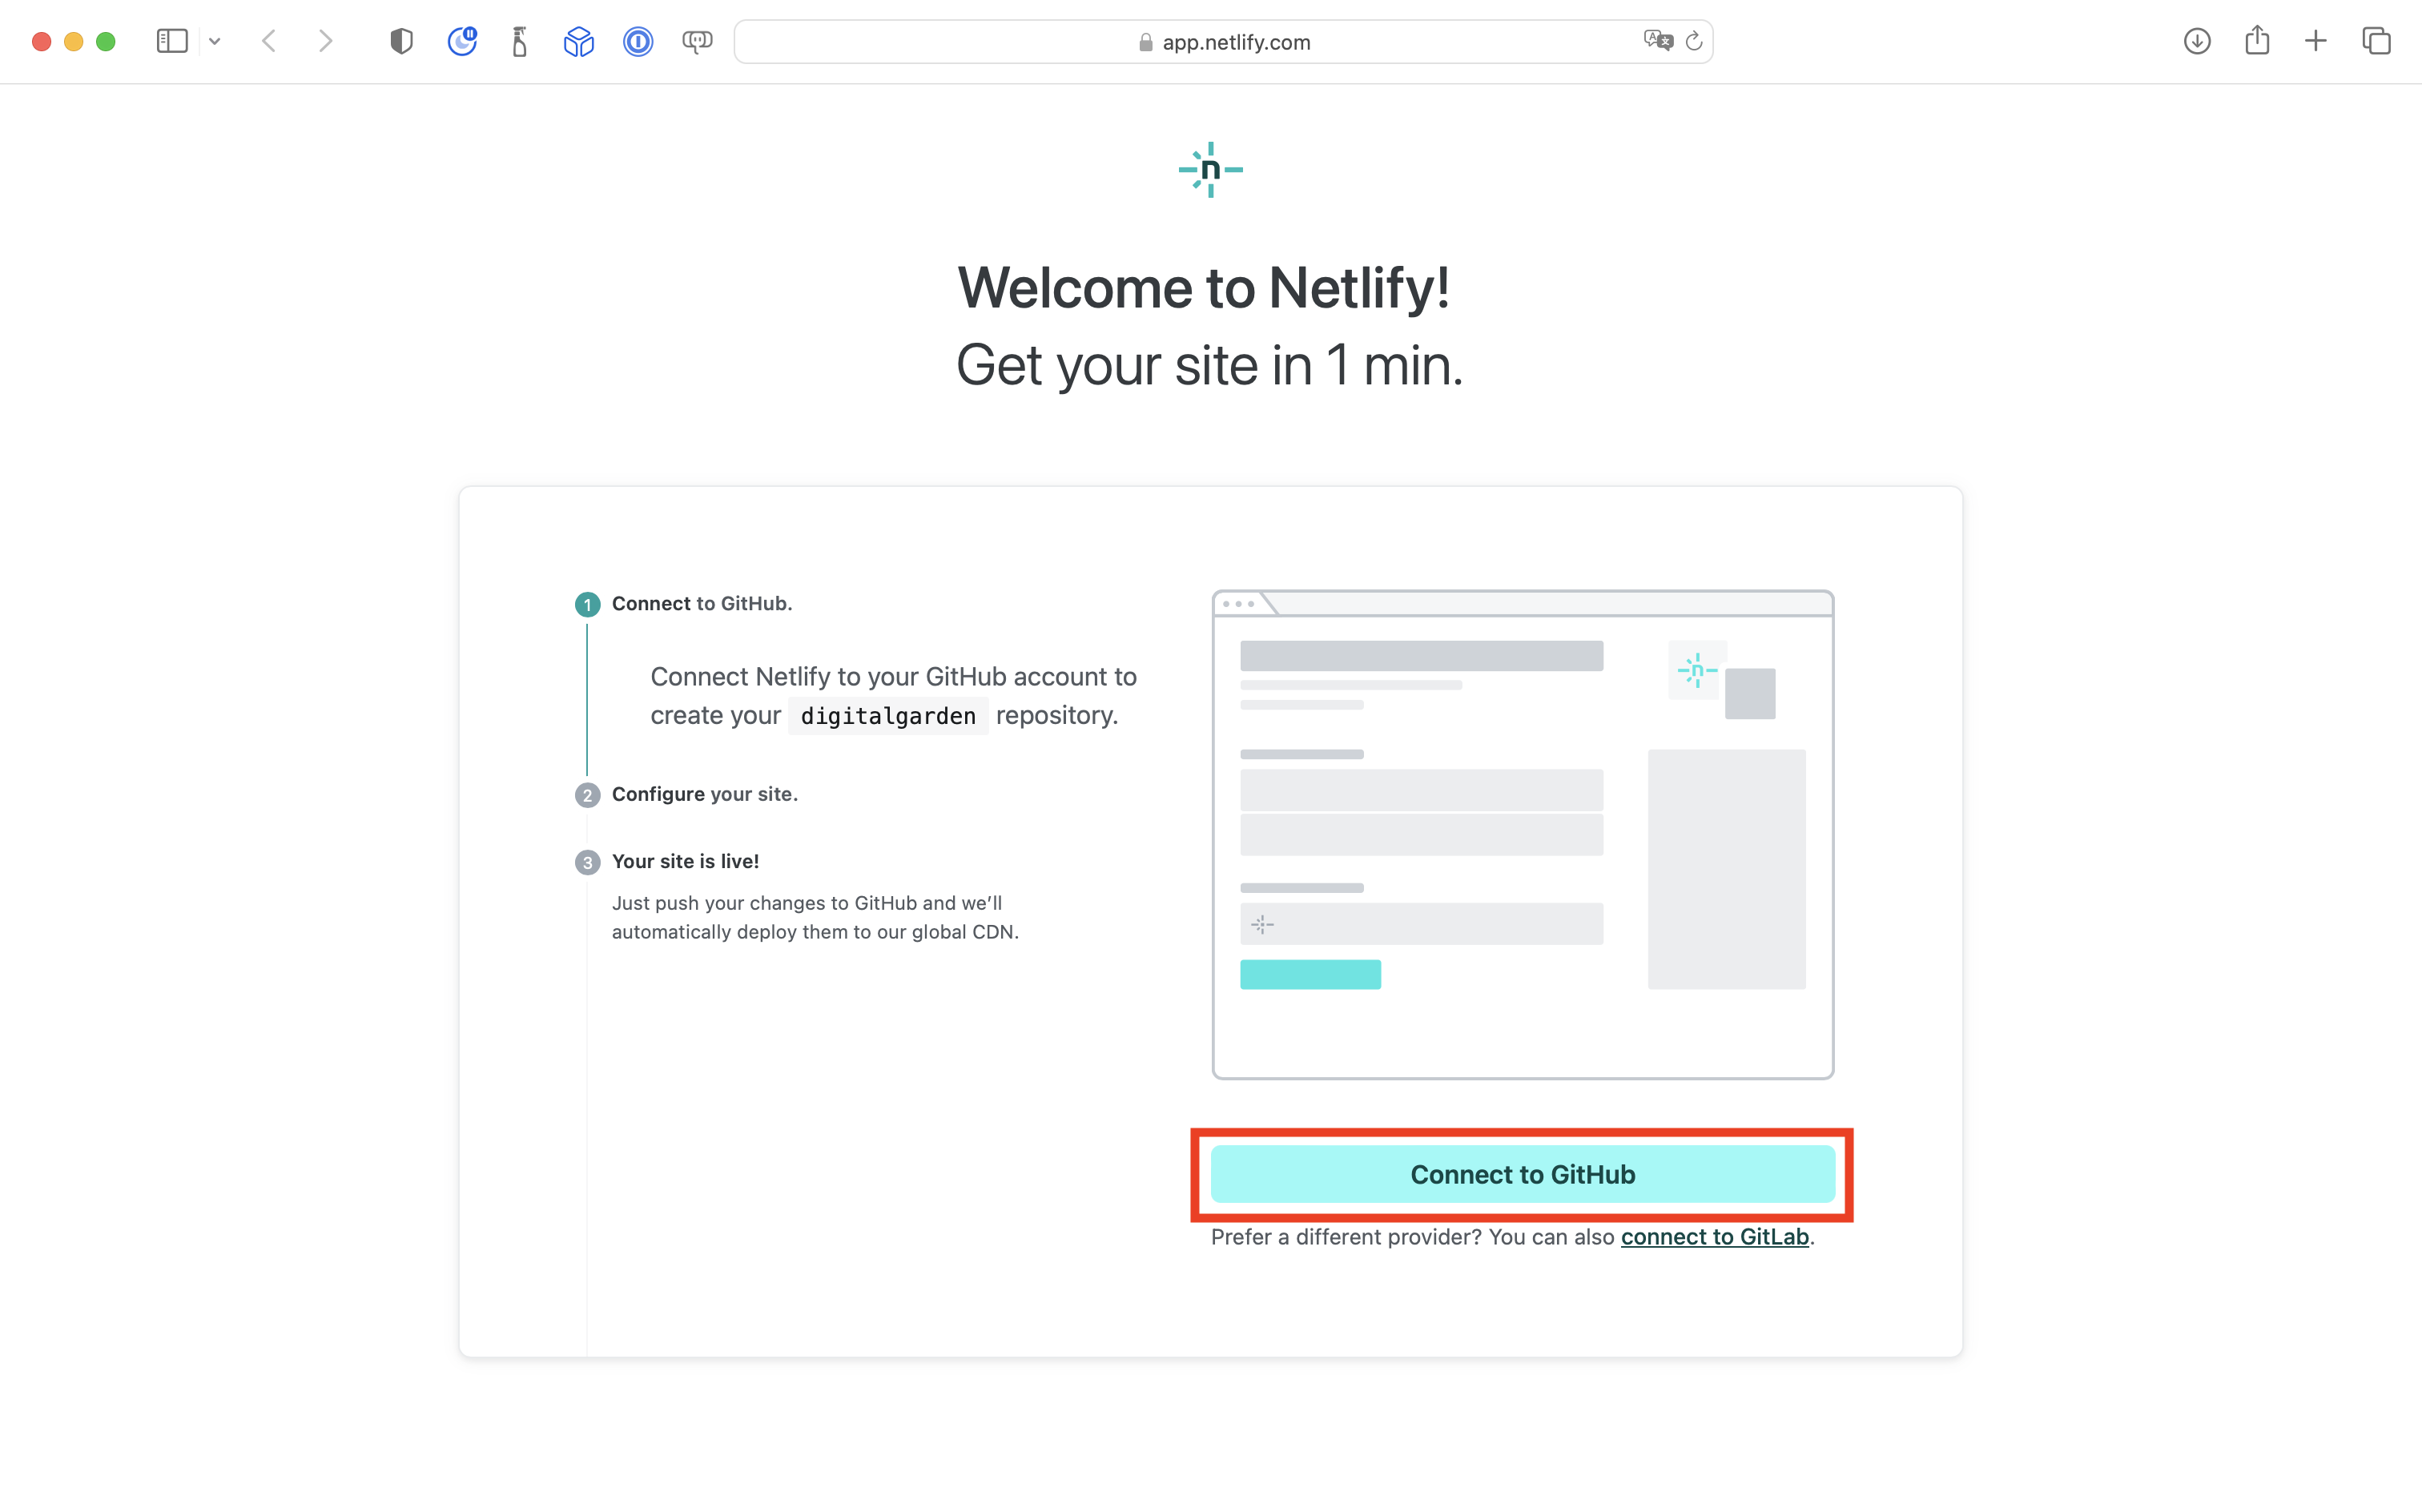Open the Share menu icon

pos(2256,40)
